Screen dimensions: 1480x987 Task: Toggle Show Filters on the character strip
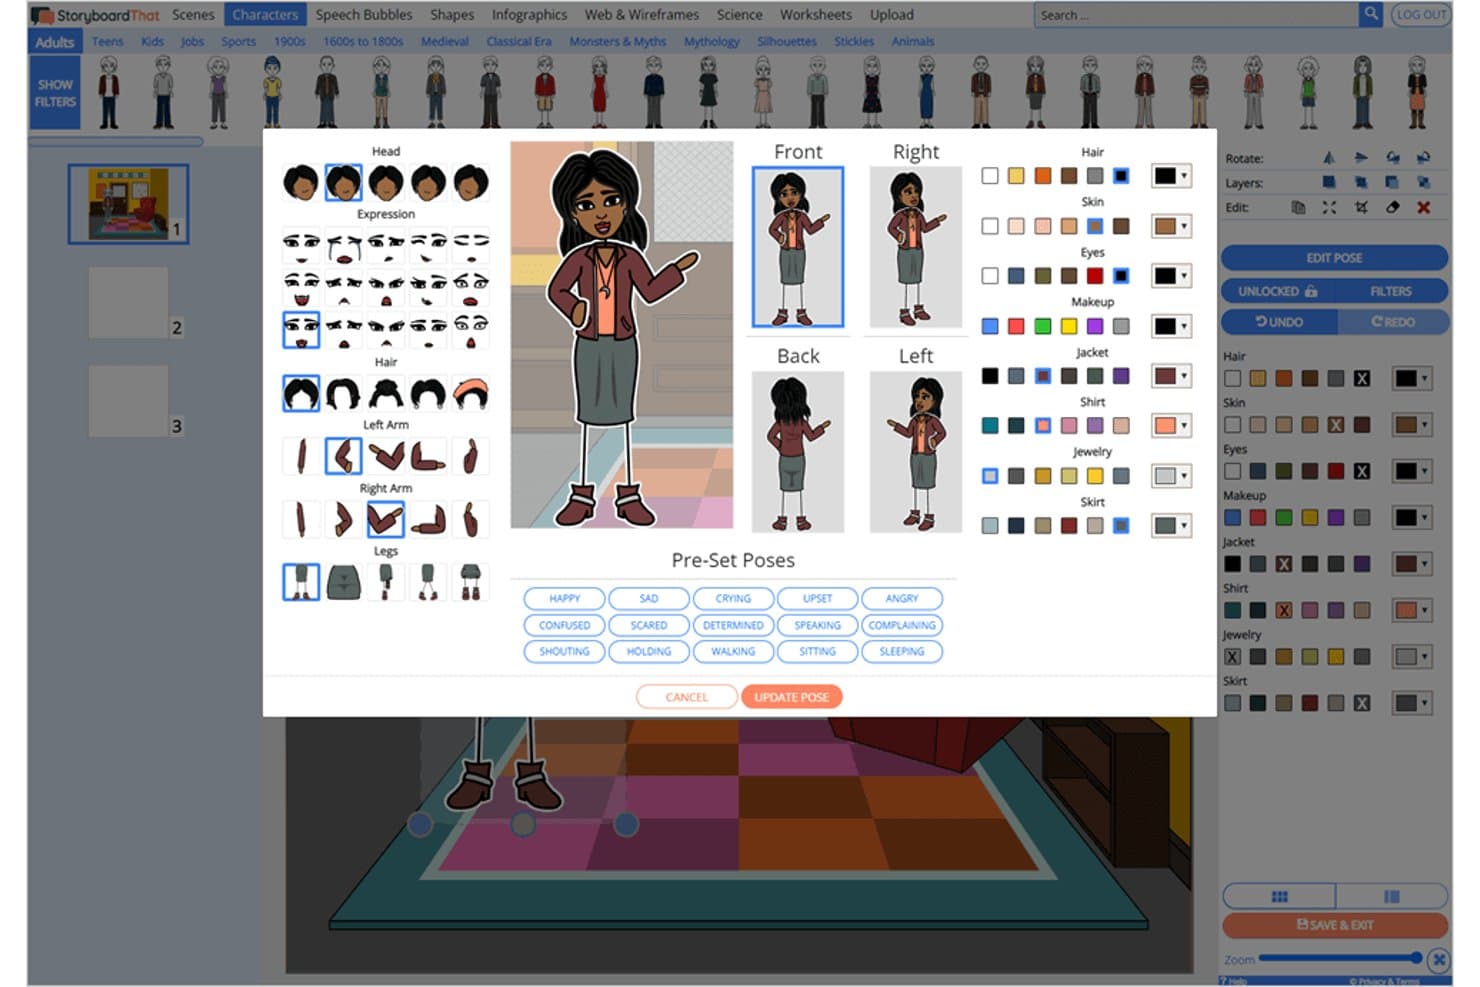tap(55, 93)
